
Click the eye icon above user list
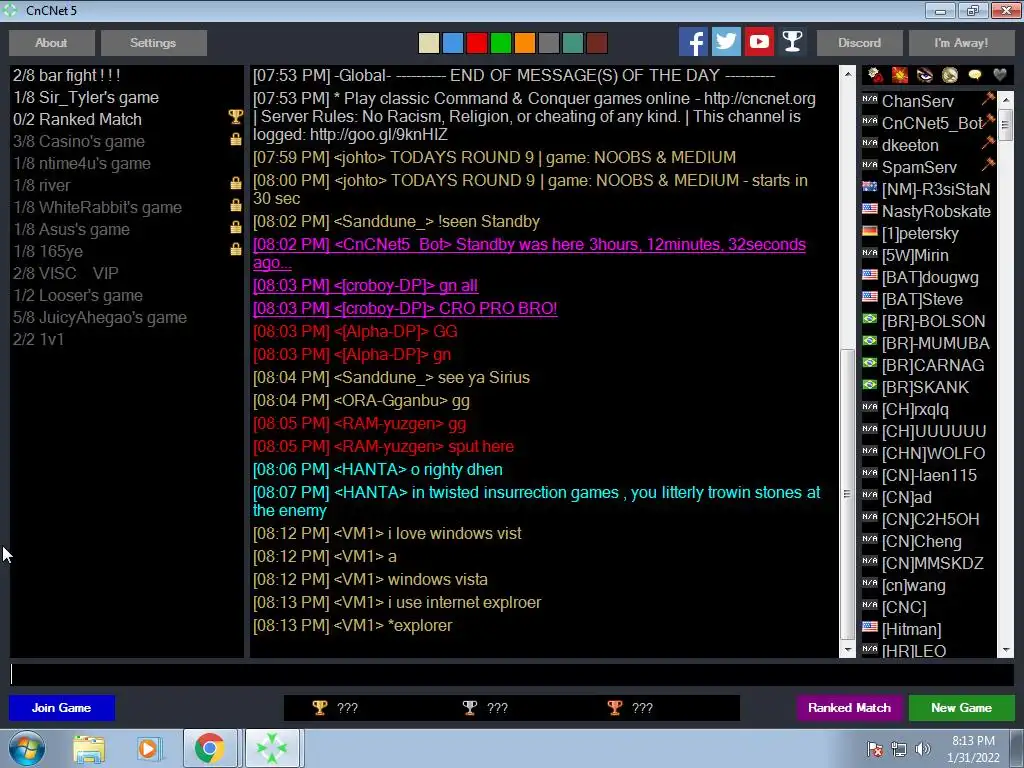pyautogui.click(x=925, y=75)
